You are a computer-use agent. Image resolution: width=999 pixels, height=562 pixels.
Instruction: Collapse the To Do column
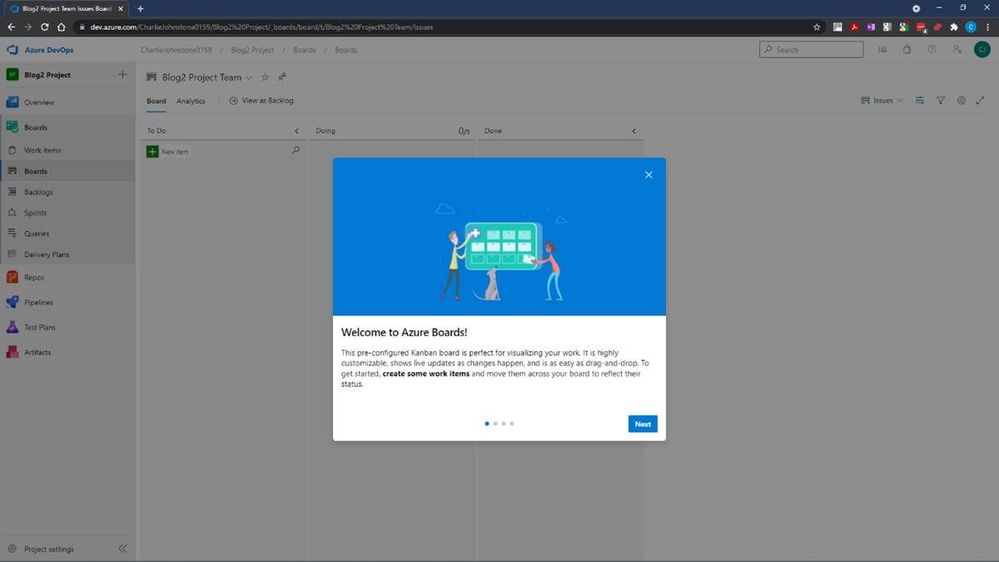pos(296,131)
